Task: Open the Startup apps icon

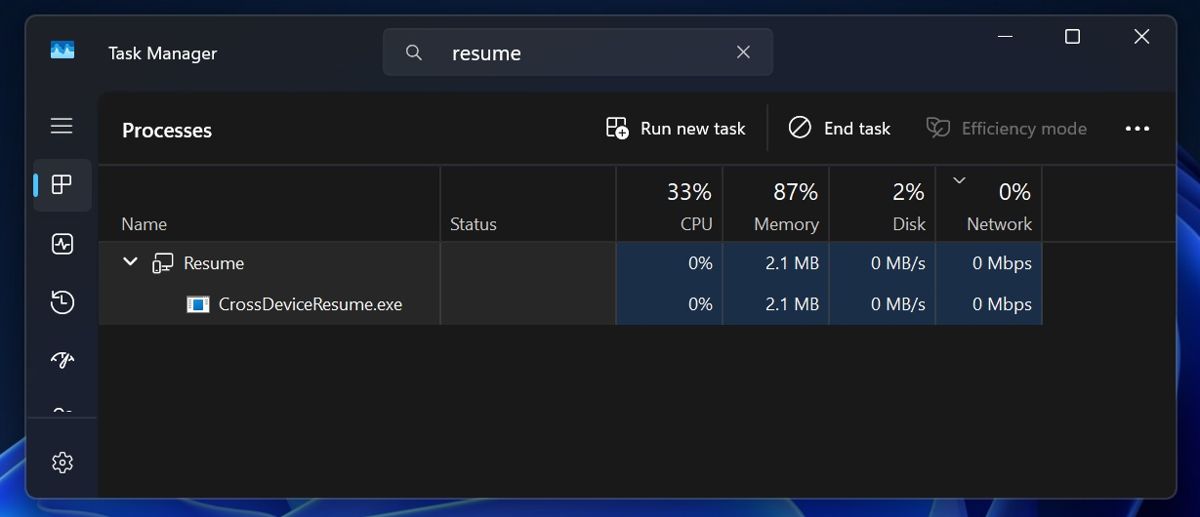Action: 62,360
